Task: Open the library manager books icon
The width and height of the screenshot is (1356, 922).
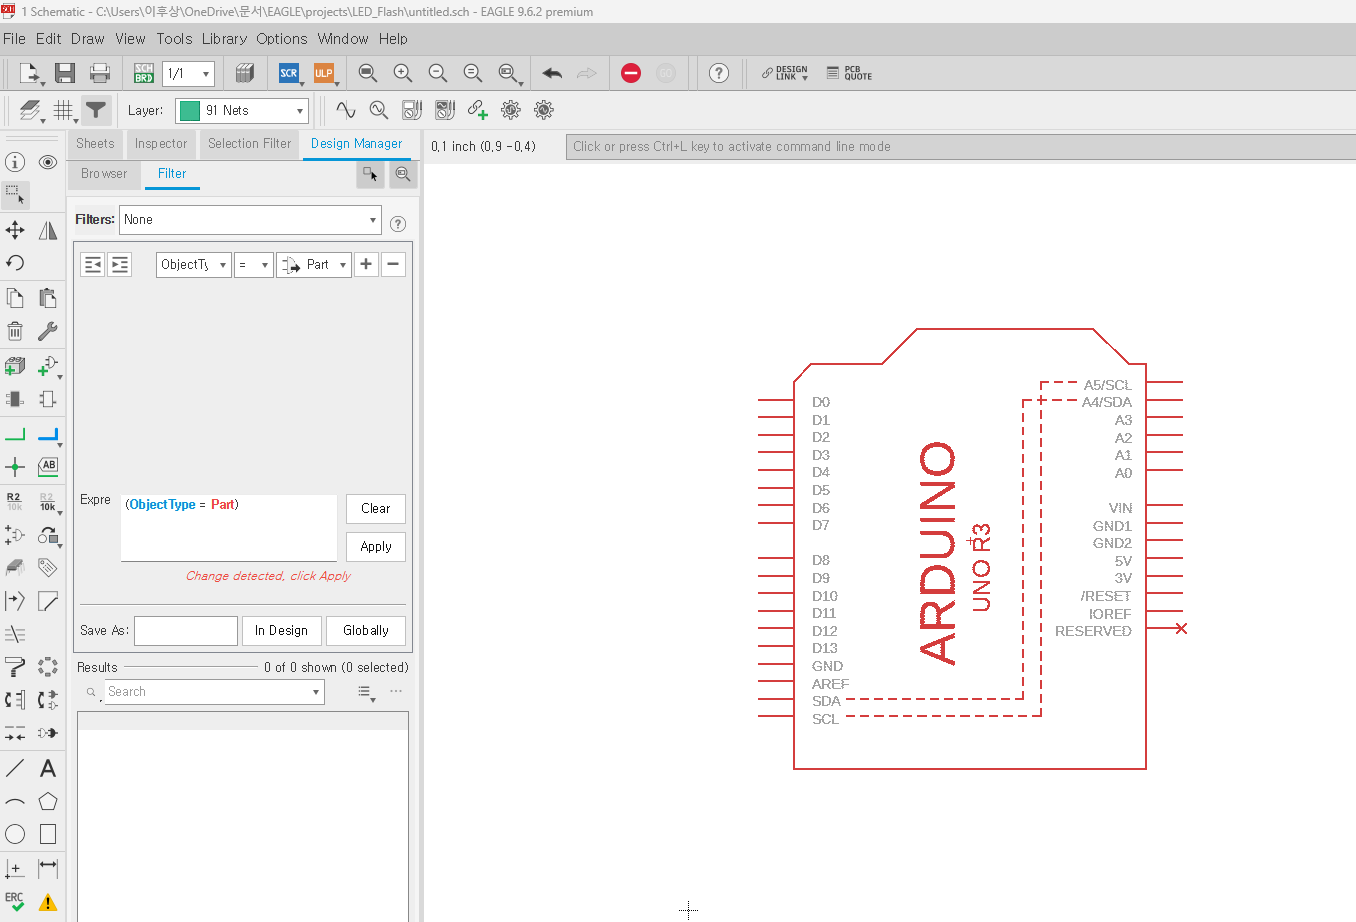Action: 245,73
